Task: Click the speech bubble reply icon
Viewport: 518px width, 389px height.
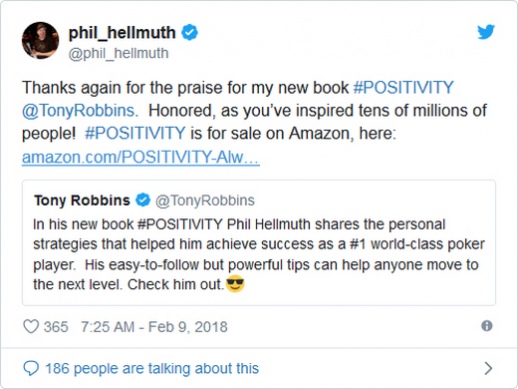Action: click(31, 368)
